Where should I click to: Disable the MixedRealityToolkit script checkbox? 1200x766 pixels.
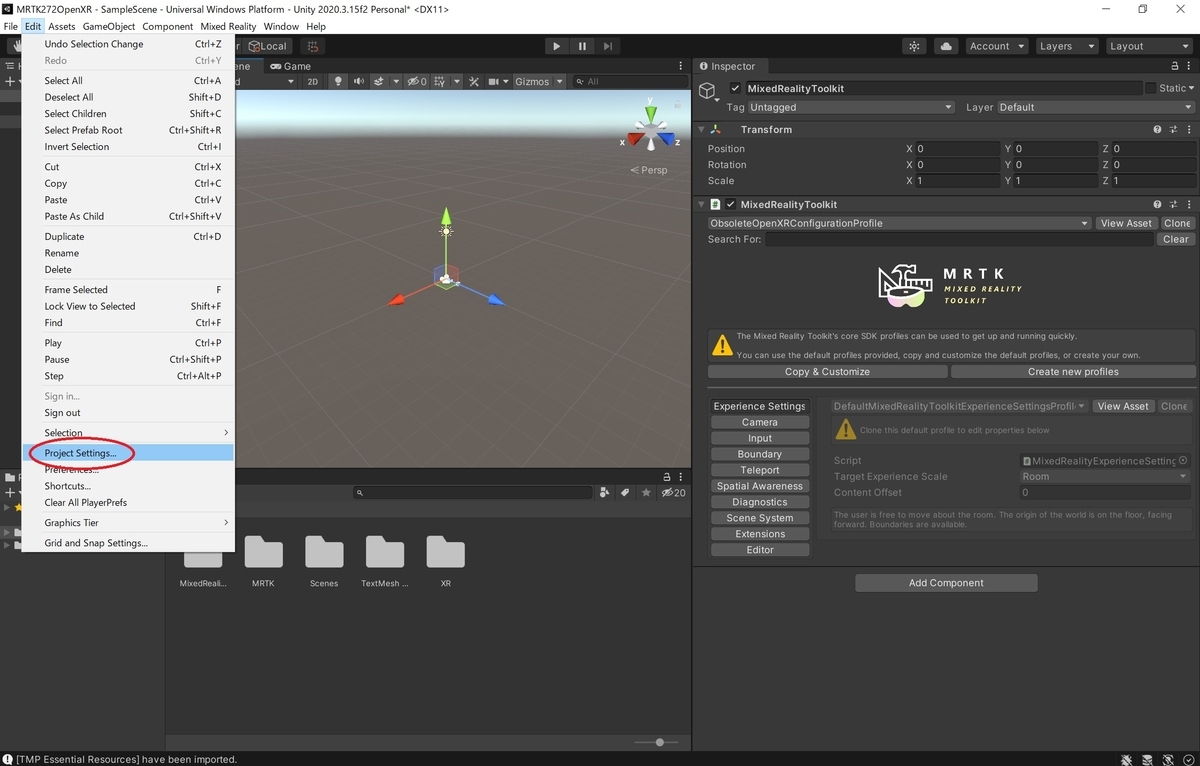[731, 205]
